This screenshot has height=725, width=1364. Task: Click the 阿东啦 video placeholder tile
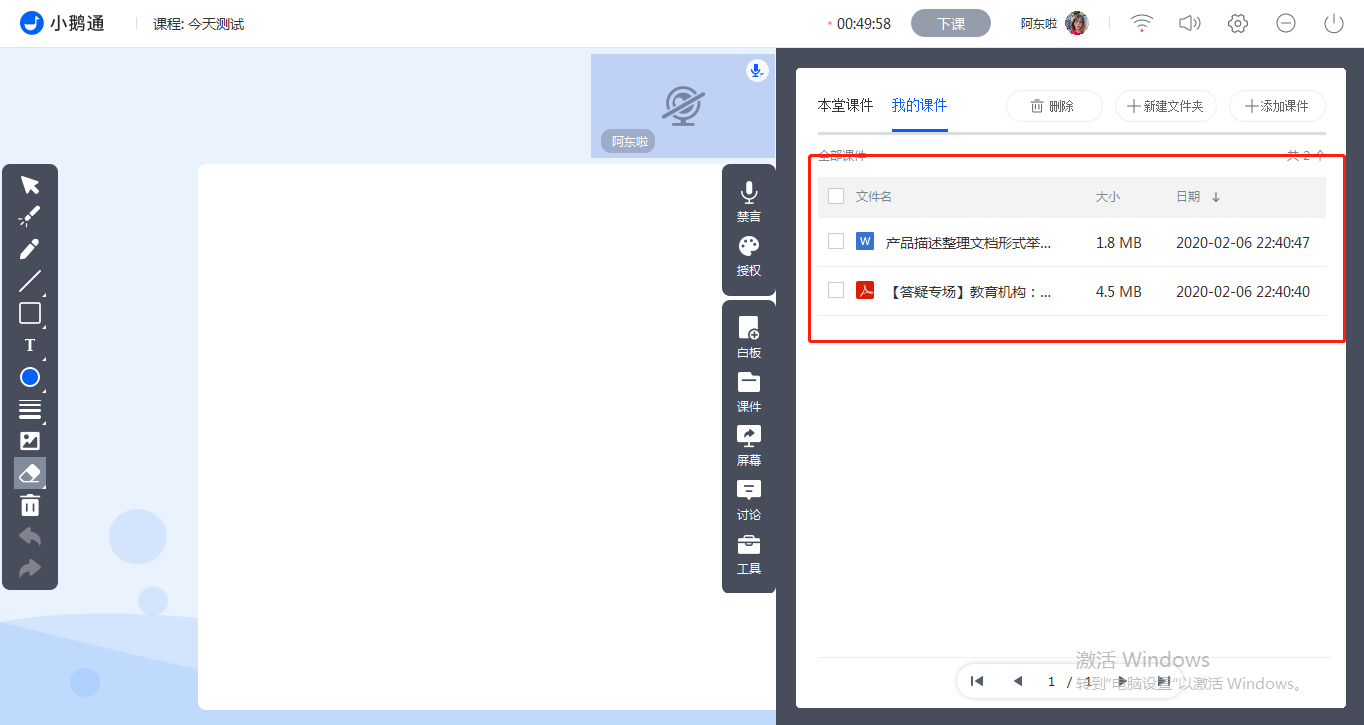(683, 106)
